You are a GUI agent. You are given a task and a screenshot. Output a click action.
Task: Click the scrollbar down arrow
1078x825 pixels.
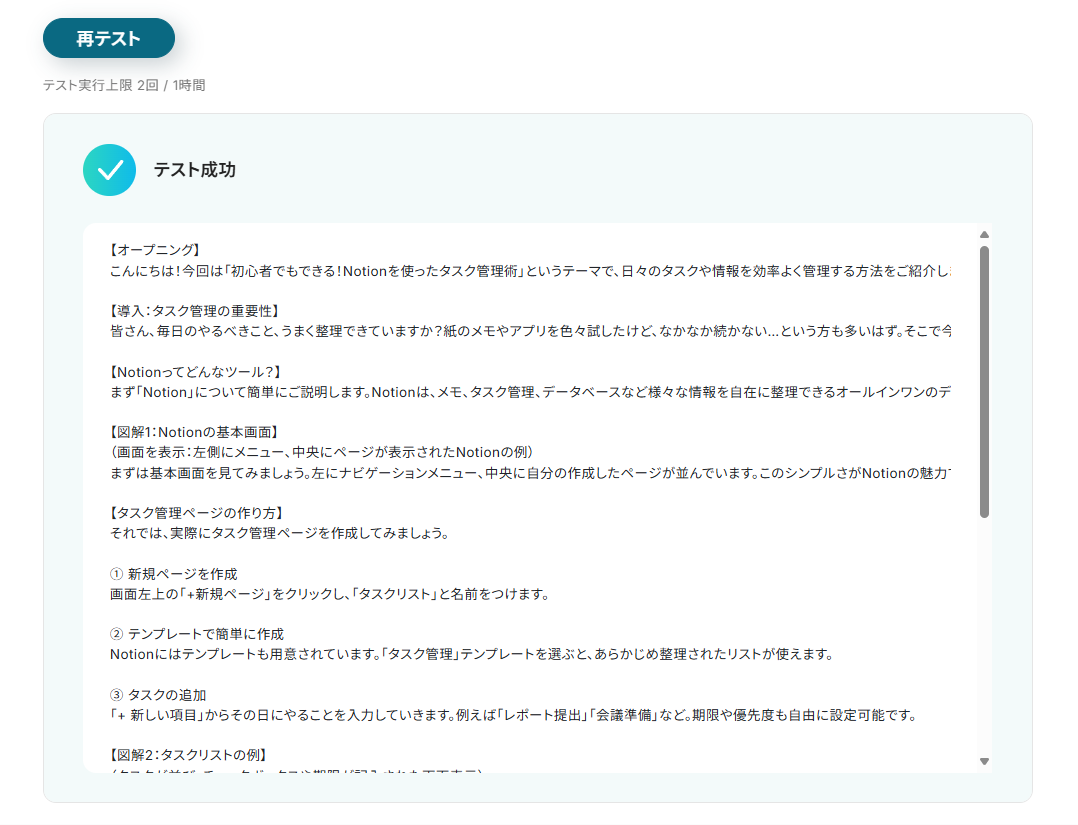point(984,761)
